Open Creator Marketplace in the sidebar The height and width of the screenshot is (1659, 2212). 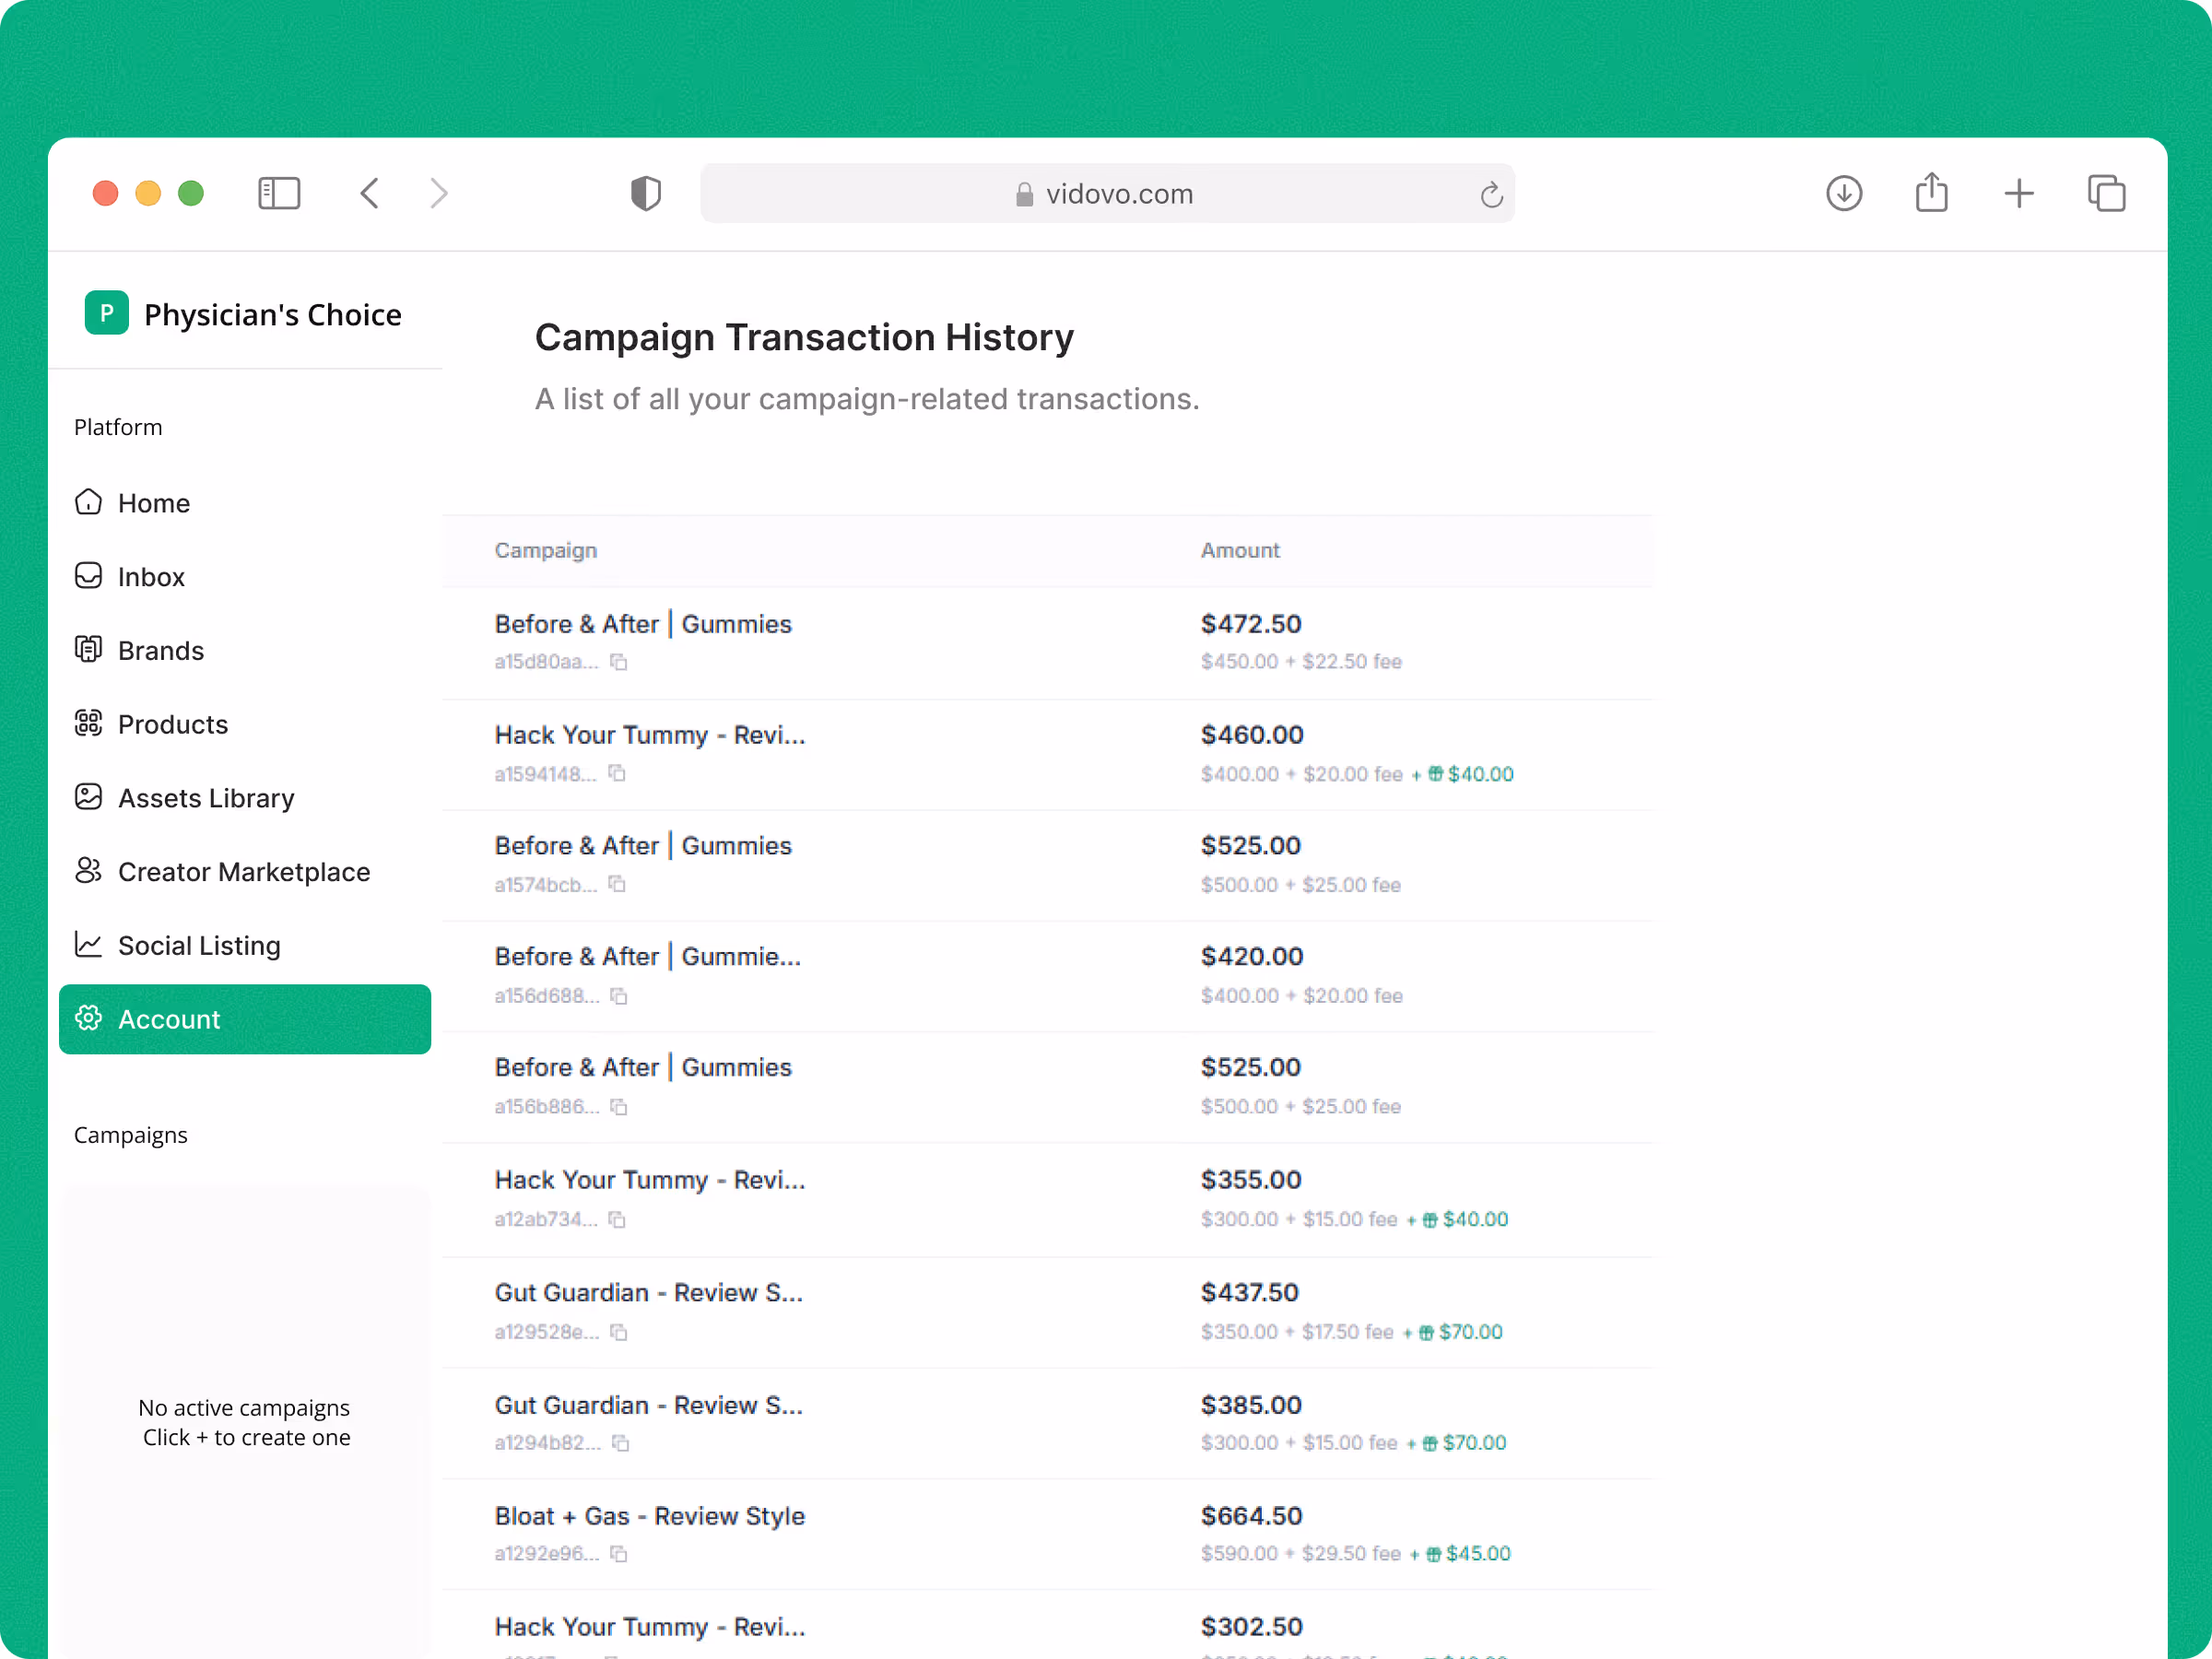point(245,872)
